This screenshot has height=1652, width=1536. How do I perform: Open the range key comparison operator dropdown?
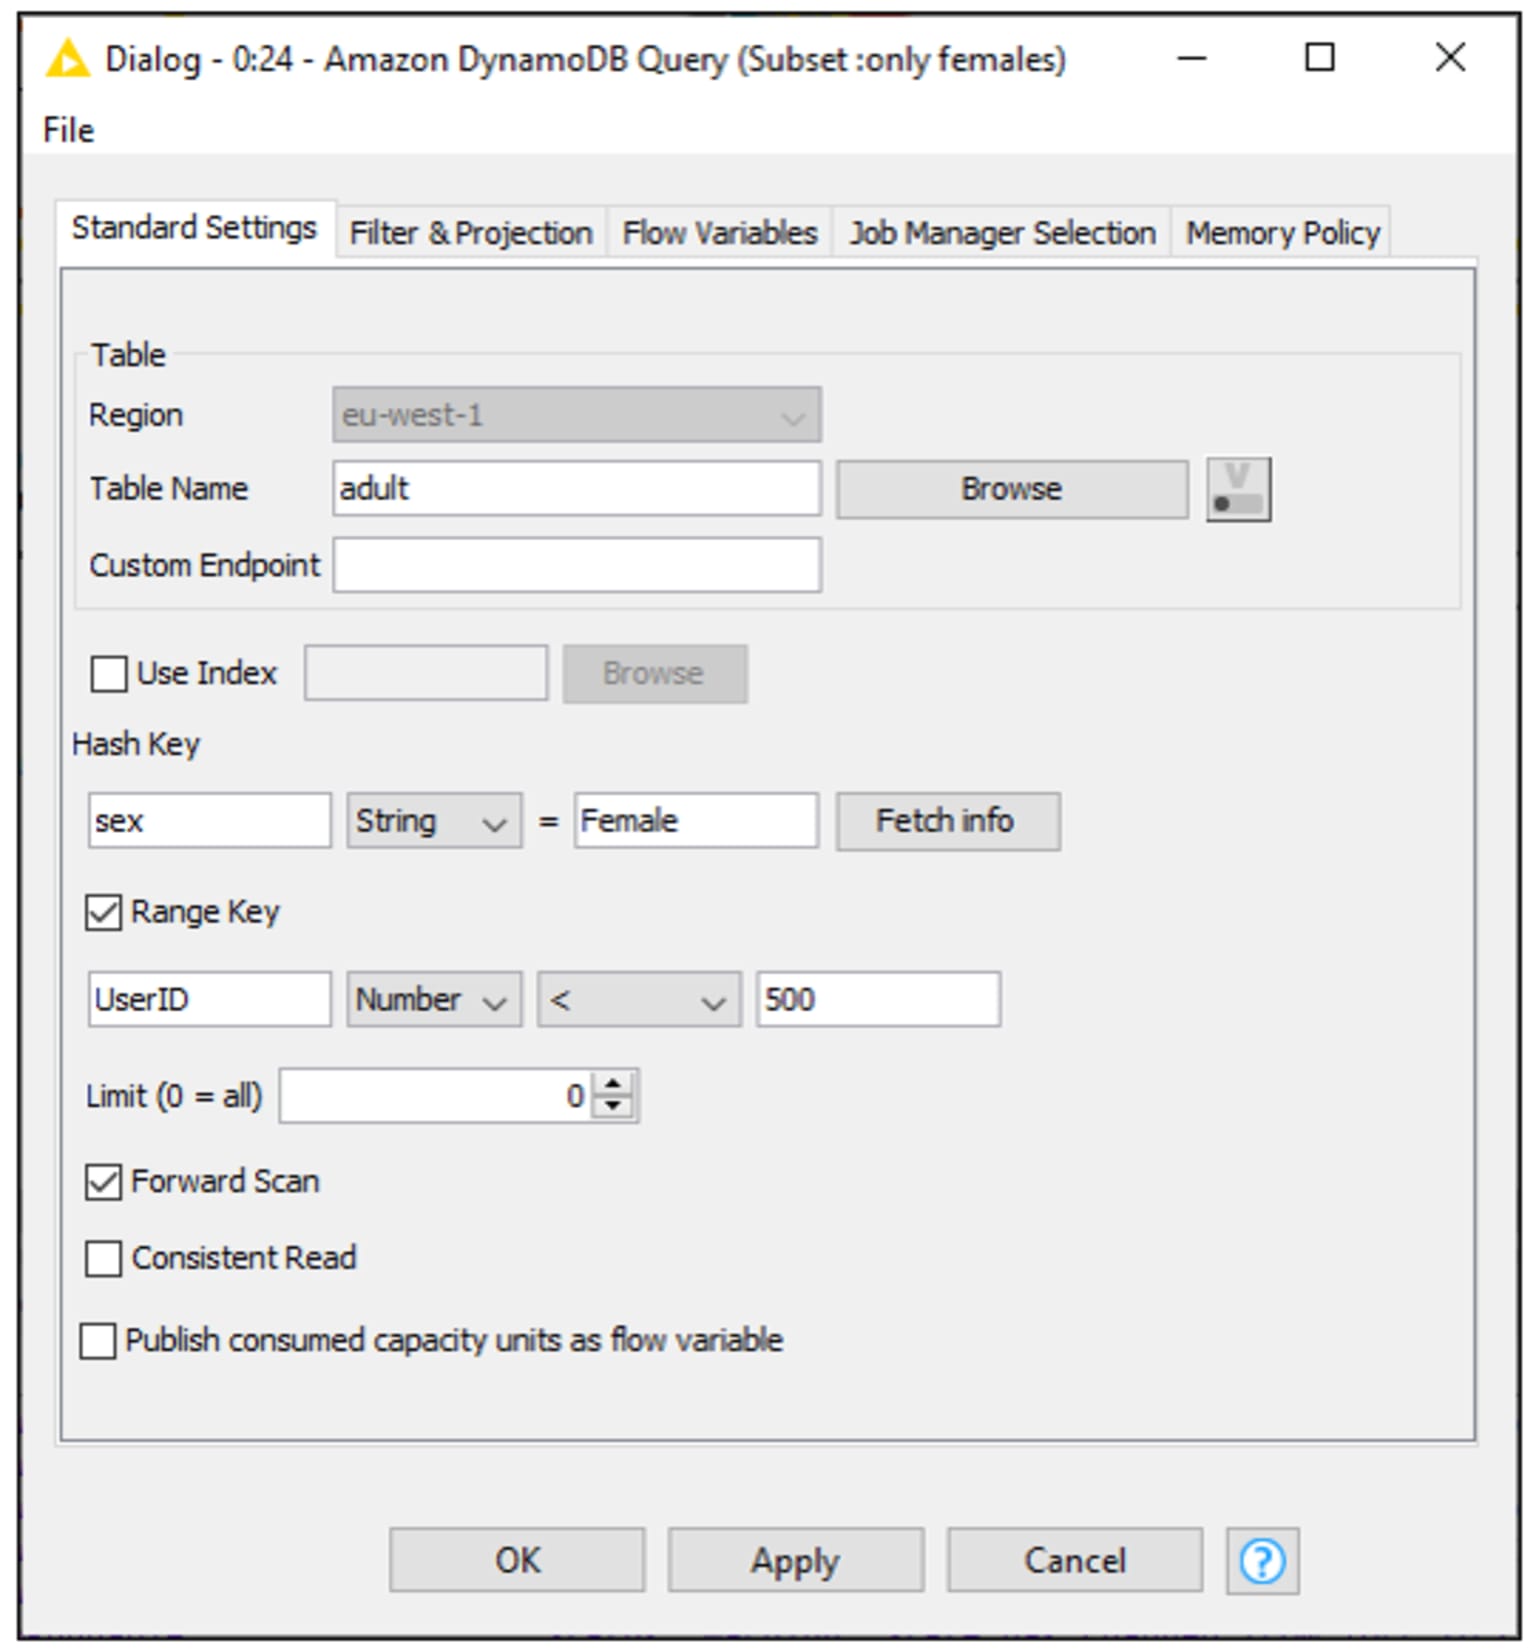coord(639,999)
